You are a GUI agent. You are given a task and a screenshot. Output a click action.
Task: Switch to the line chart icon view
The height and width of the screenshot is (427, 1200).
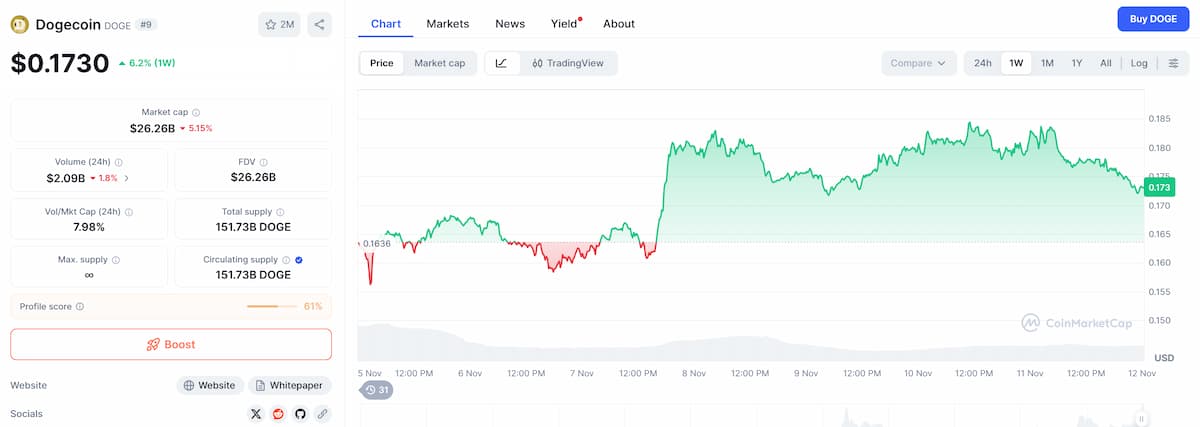(x=501, y=63)
